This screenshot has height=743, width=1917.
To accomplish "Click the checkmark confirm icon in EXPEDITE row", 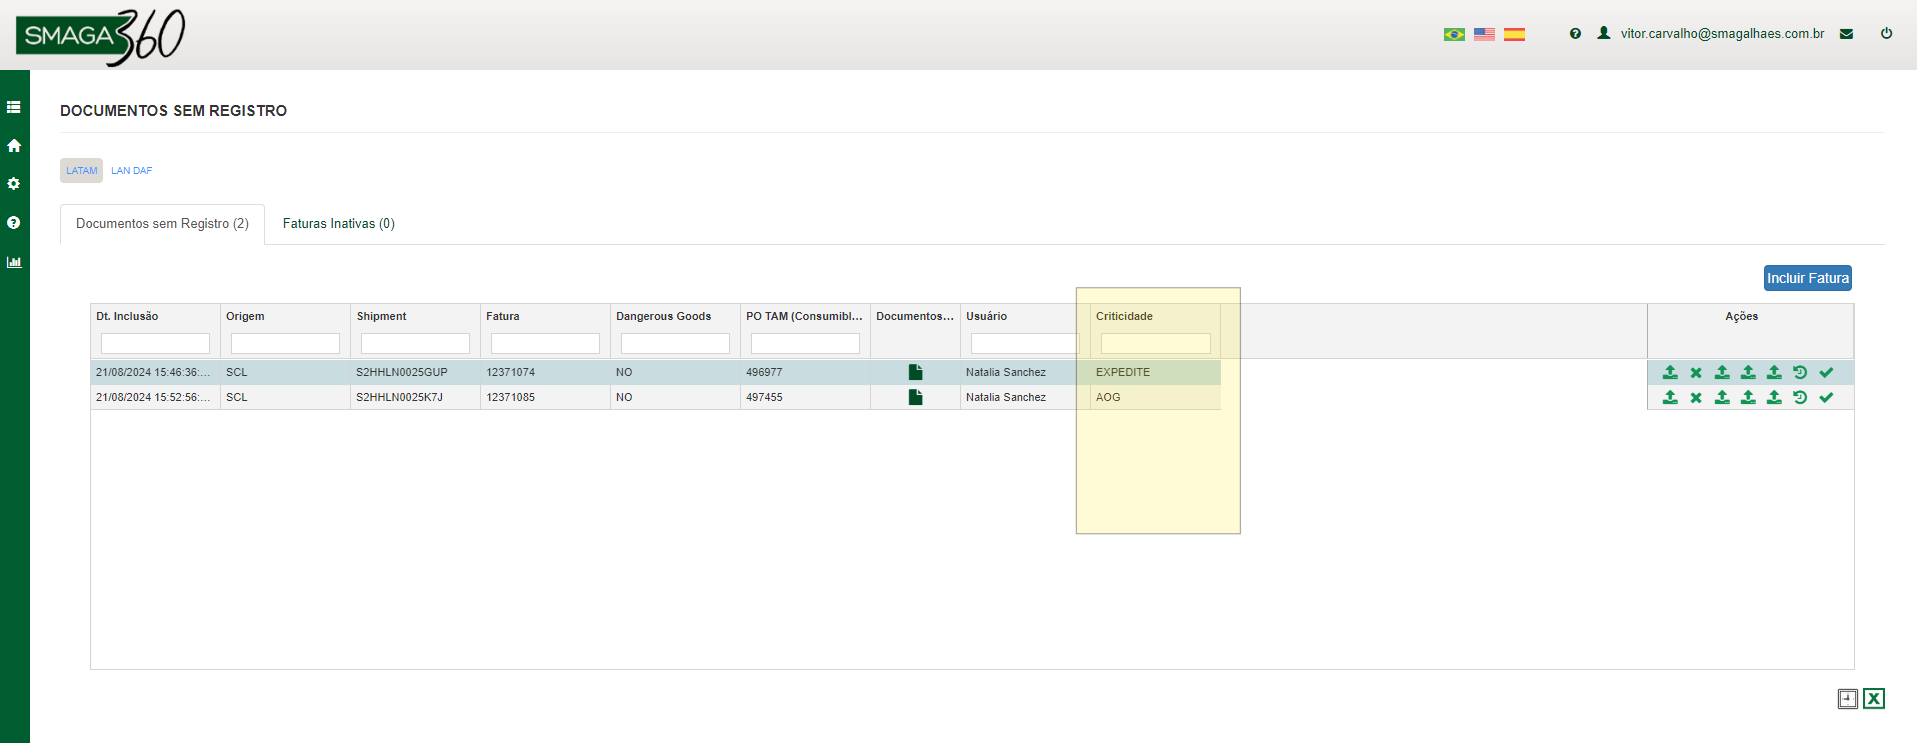I will (x=1826, y=372).
